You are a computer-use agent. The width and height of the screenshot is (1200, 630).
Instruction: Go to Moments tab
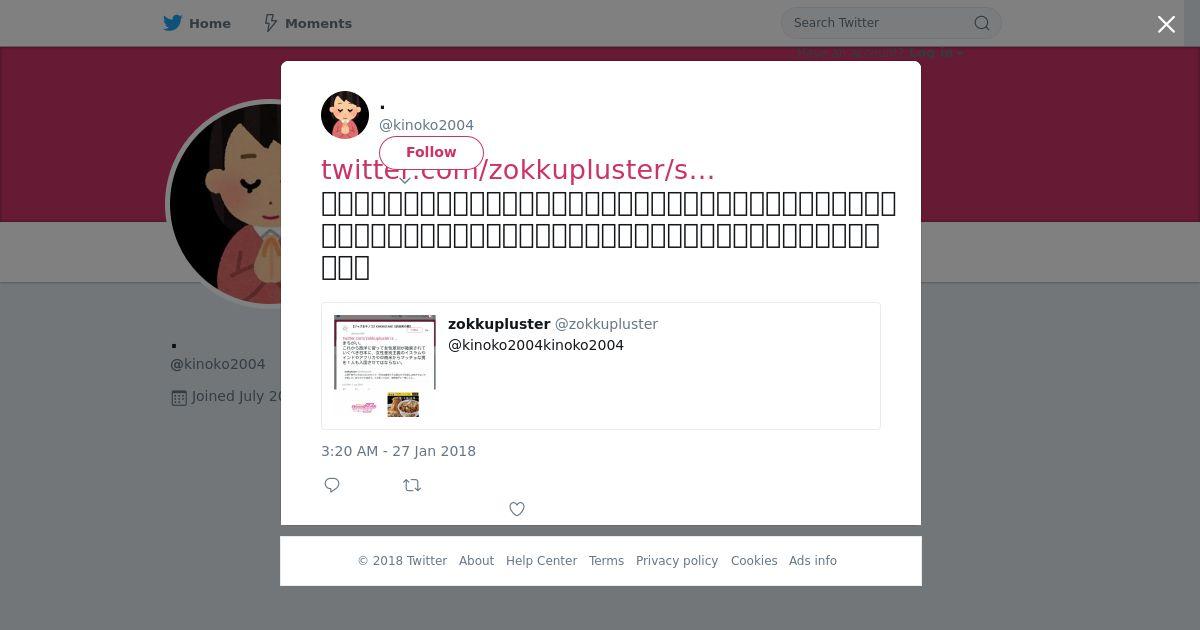click(307, 23)
